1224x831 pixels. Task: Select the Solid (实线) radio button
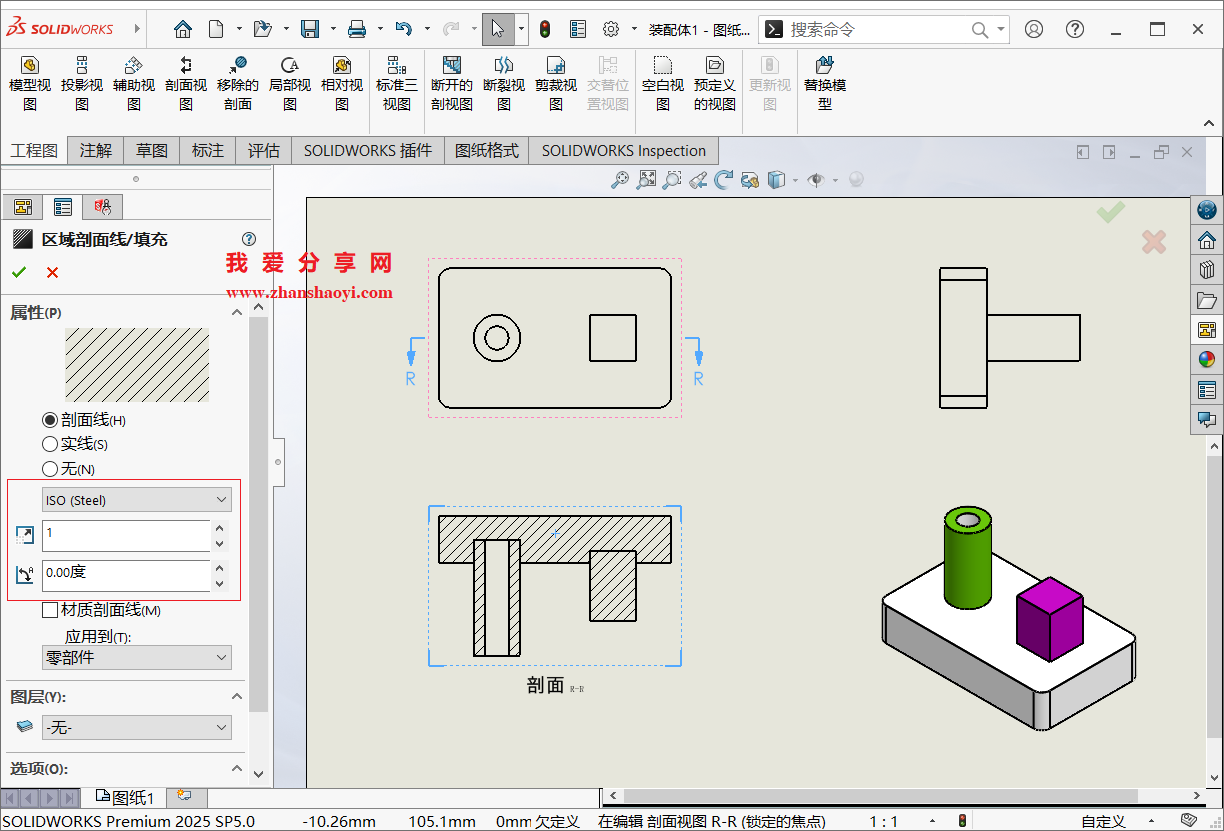pyautogui.click(x=50, y=444)
